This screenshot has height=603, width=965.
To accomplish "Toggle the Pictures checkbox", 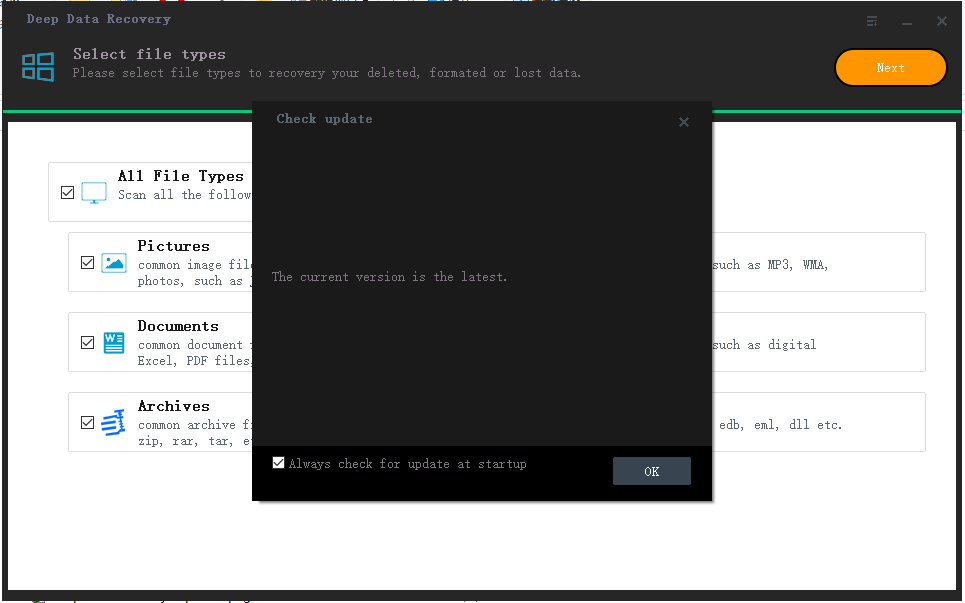I will click(87, 263).
